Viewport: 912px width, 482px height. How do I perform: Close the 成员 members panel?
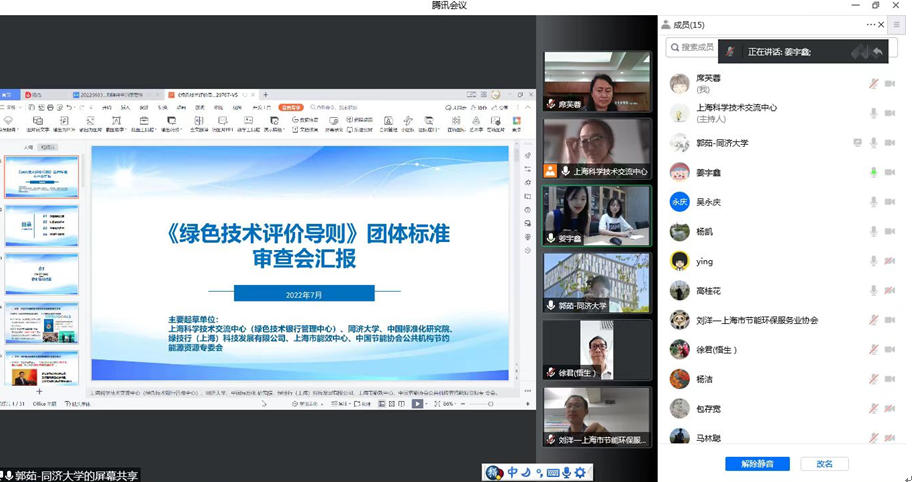point(881,25)
